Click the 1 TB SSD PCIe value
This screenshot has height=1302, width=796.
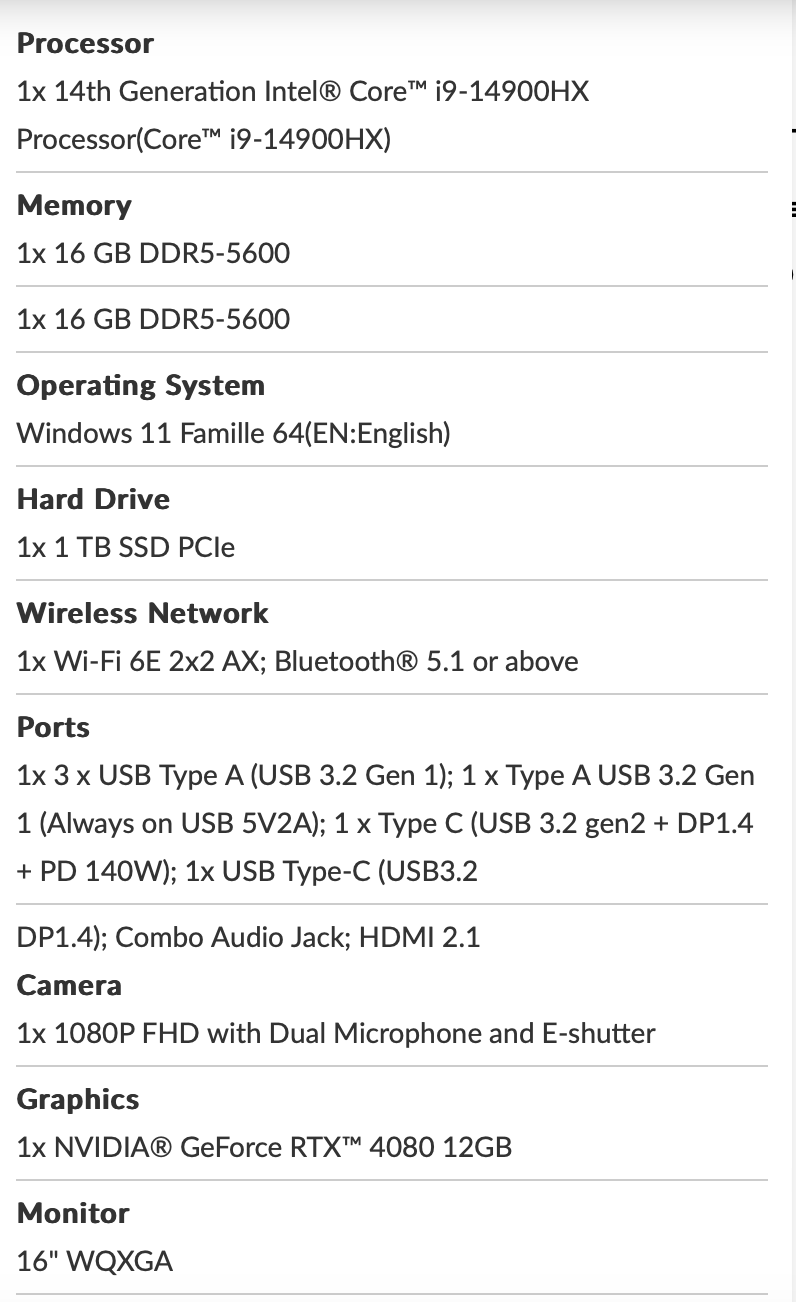click(126, 547)
